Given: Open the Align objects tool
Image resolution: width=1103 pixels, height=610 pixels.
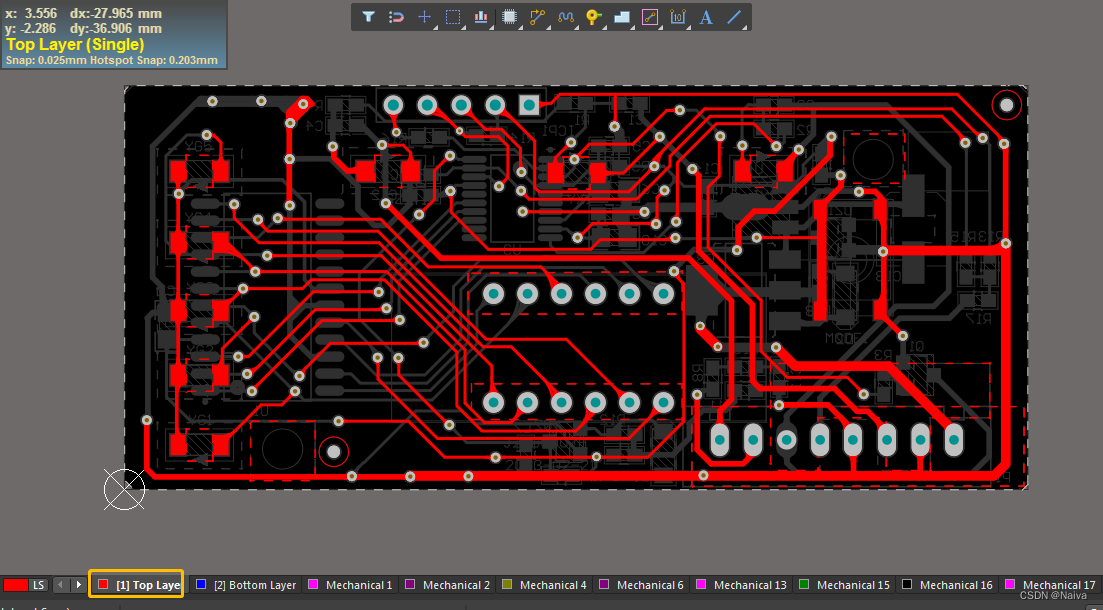Looking at the screenshot, I should [x=481, y=17].
